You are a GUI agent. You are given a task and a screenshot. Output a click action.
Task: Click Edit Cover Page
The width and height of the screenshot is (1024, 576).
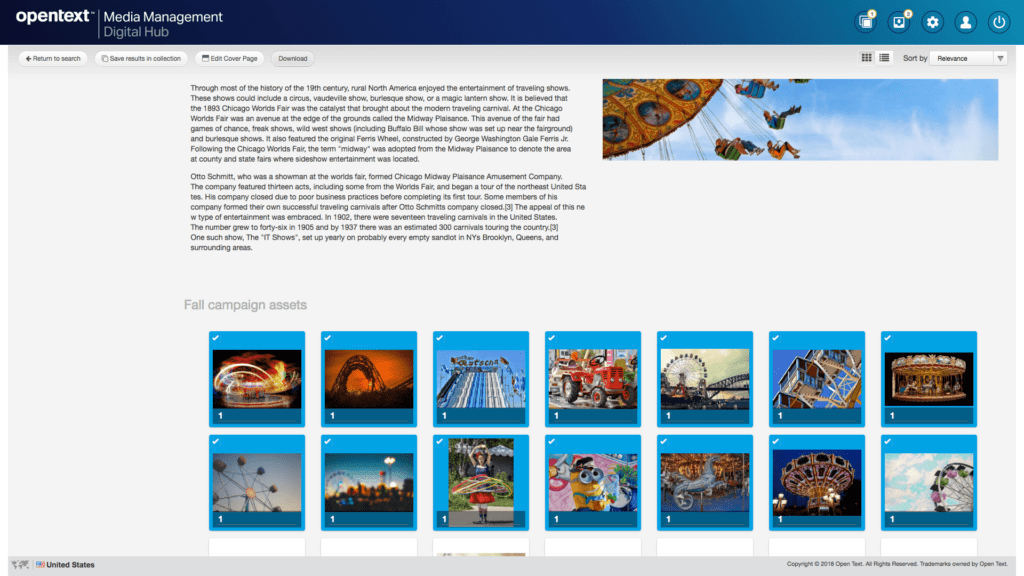point(229,58)
